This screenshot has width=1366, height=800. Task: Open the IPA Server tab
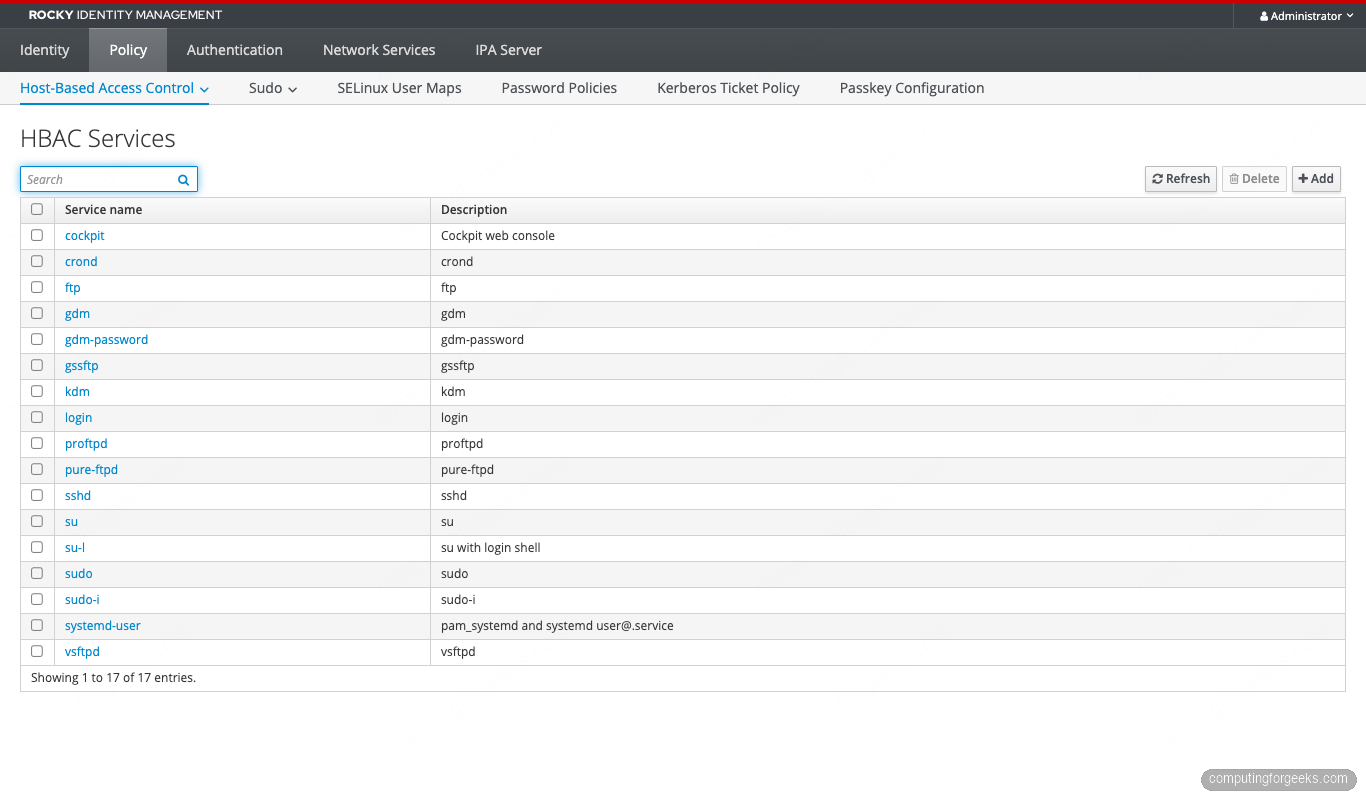coord(509,50)
